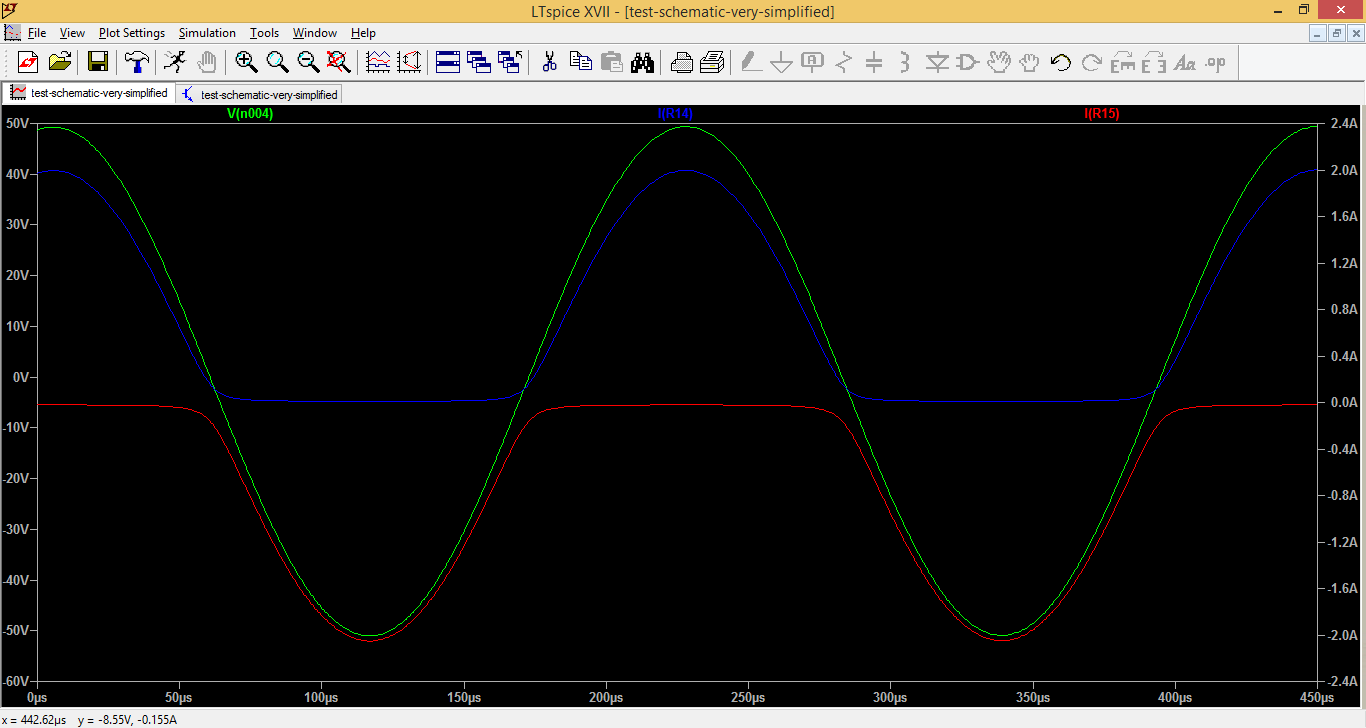Image resolution: width=1366 pixels, height=728 pixels.
Task: Open the document icon beside File
Action: [12, 33]
